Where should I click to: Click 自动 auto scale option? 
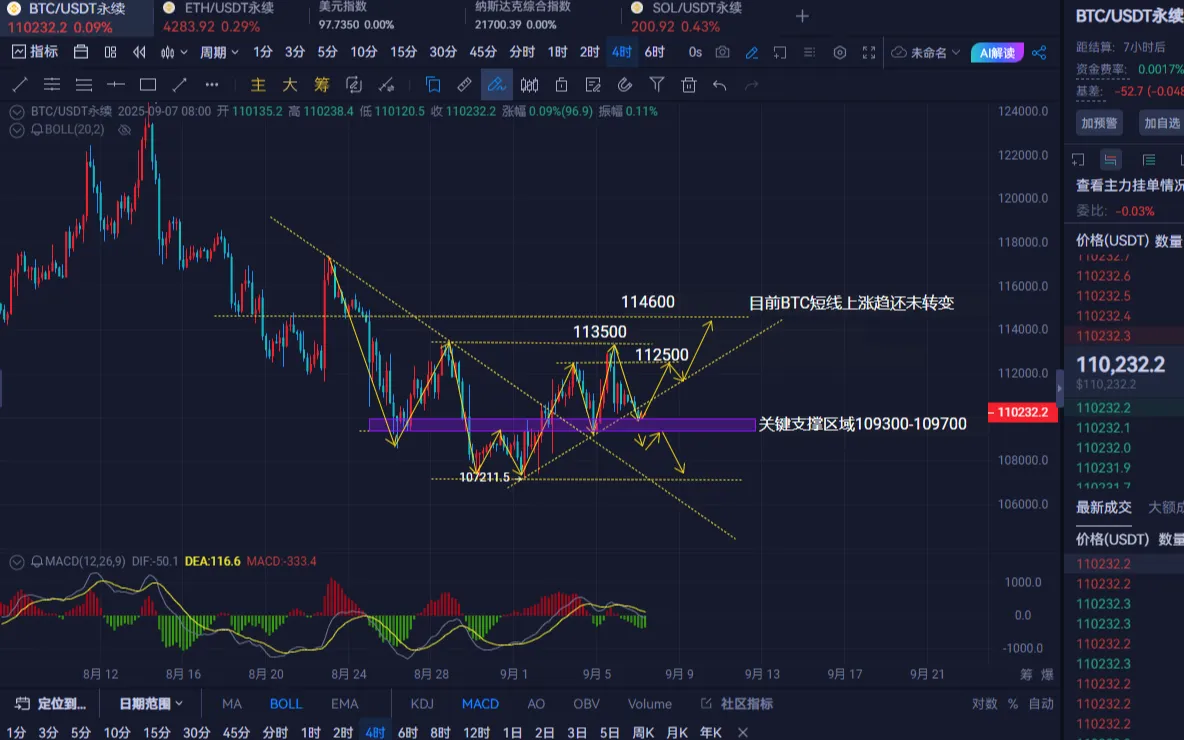pos(1041,704)
